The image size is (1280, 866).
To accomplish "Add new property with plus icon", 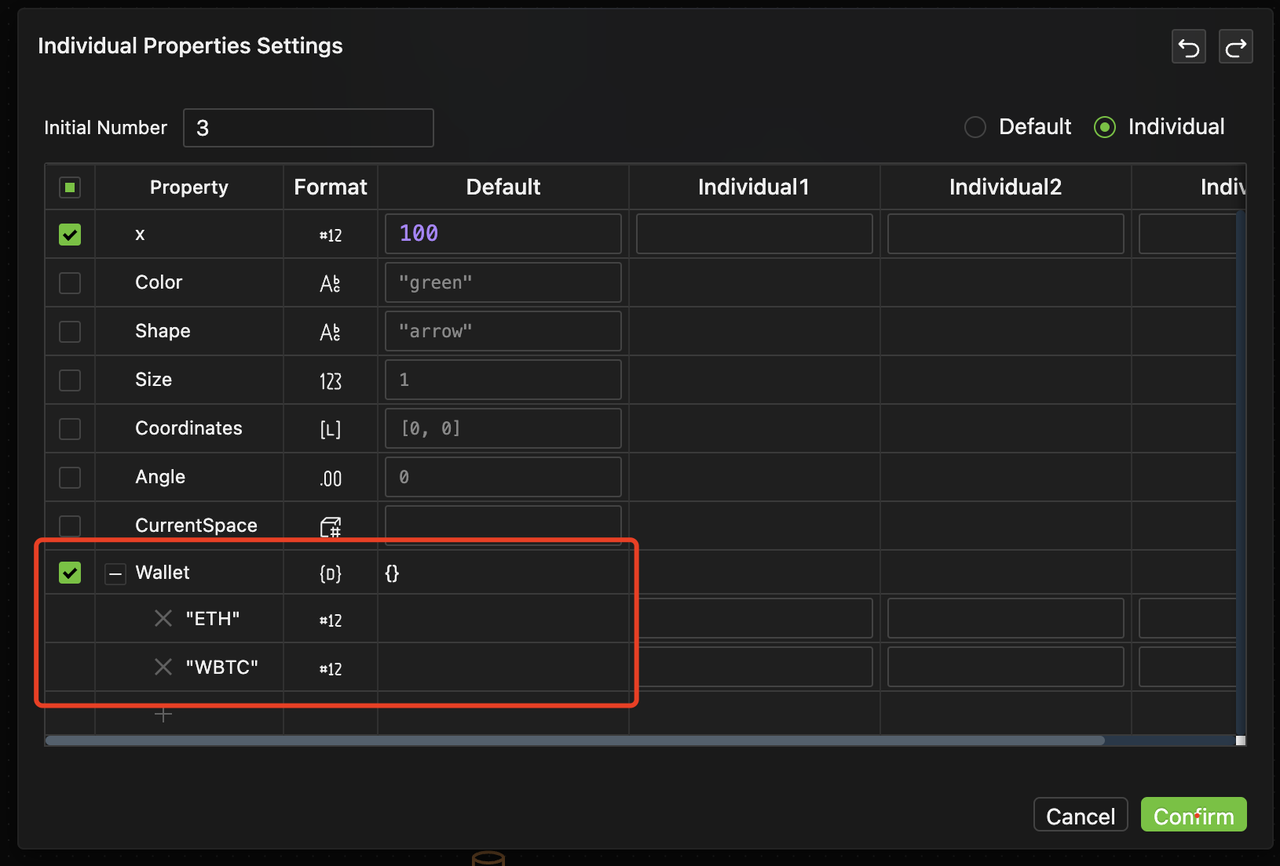I will tap(163, 715).
